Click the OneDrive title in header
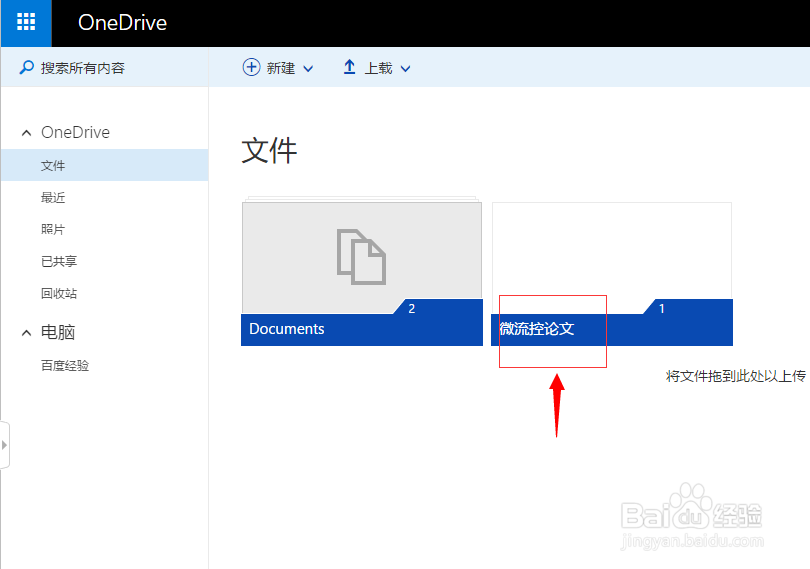810x569 pixels. pyautogui.click(x=122, y=23)
